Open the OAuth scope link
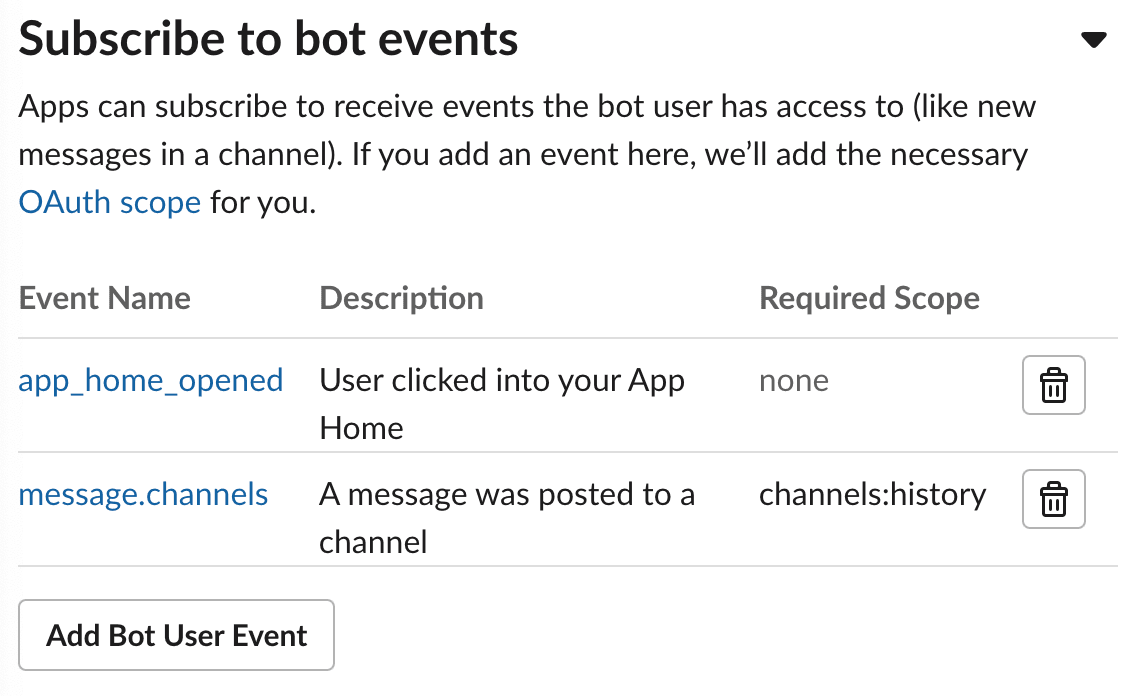This screenshot has height=696, width=1122. [x=110, y=203]
